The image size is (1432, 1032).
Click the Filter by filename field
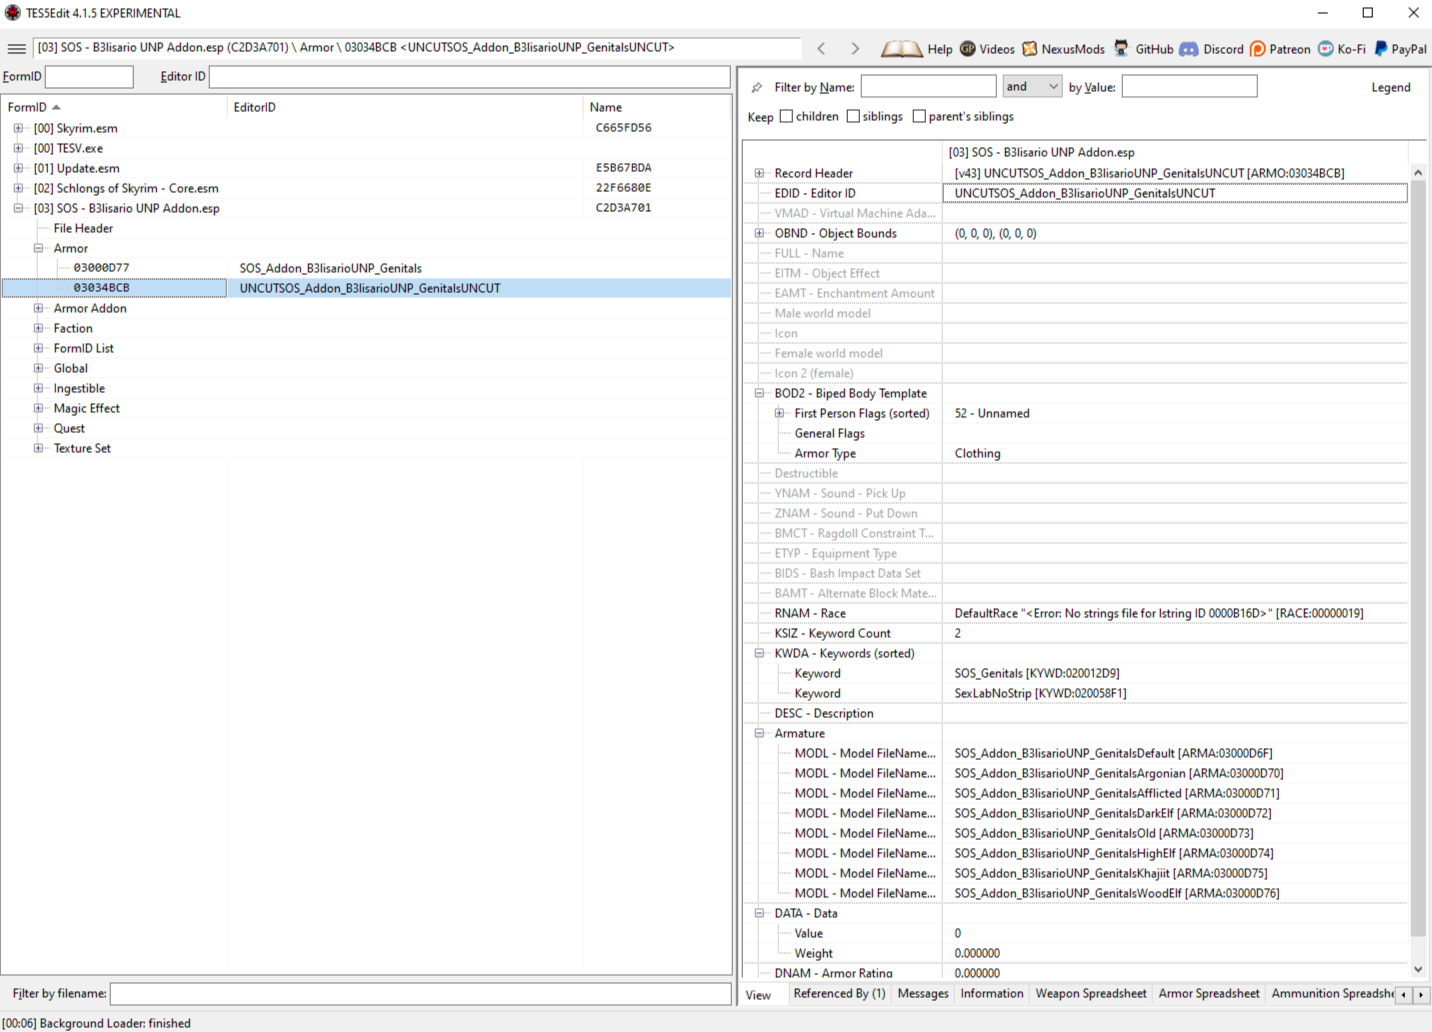[420, 994]
